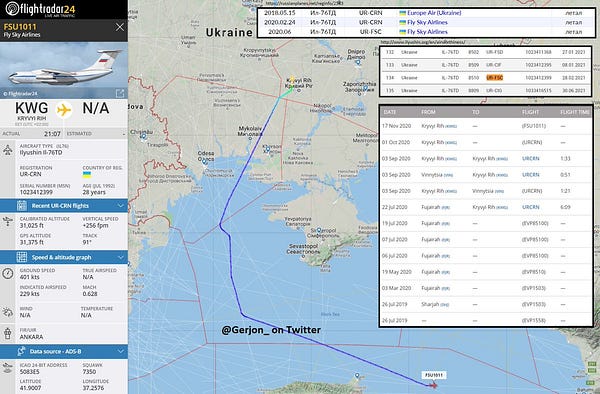Click the Recent UR-CRN flights calendar icon
This screenshot has height=394, width=600.
point(22,206)
